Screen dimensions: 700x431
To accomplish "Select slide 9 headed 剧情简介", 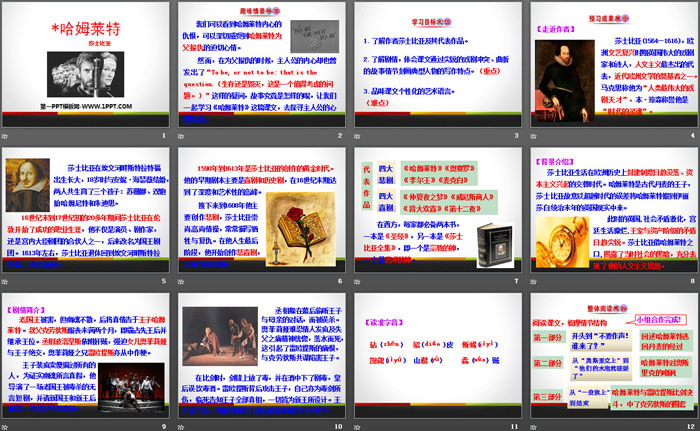I will (x=86, y=356).
